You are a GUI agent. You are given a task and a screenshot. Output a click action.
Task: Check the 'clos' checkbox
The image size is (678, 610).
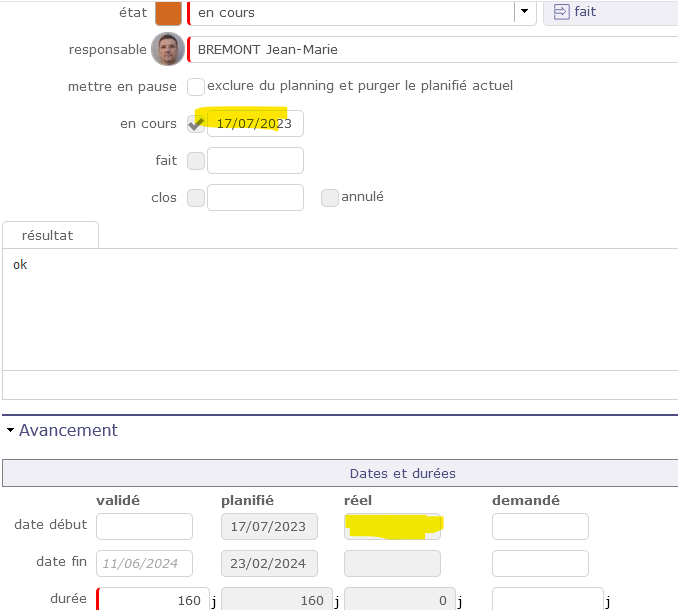click(x=195, y=198)
